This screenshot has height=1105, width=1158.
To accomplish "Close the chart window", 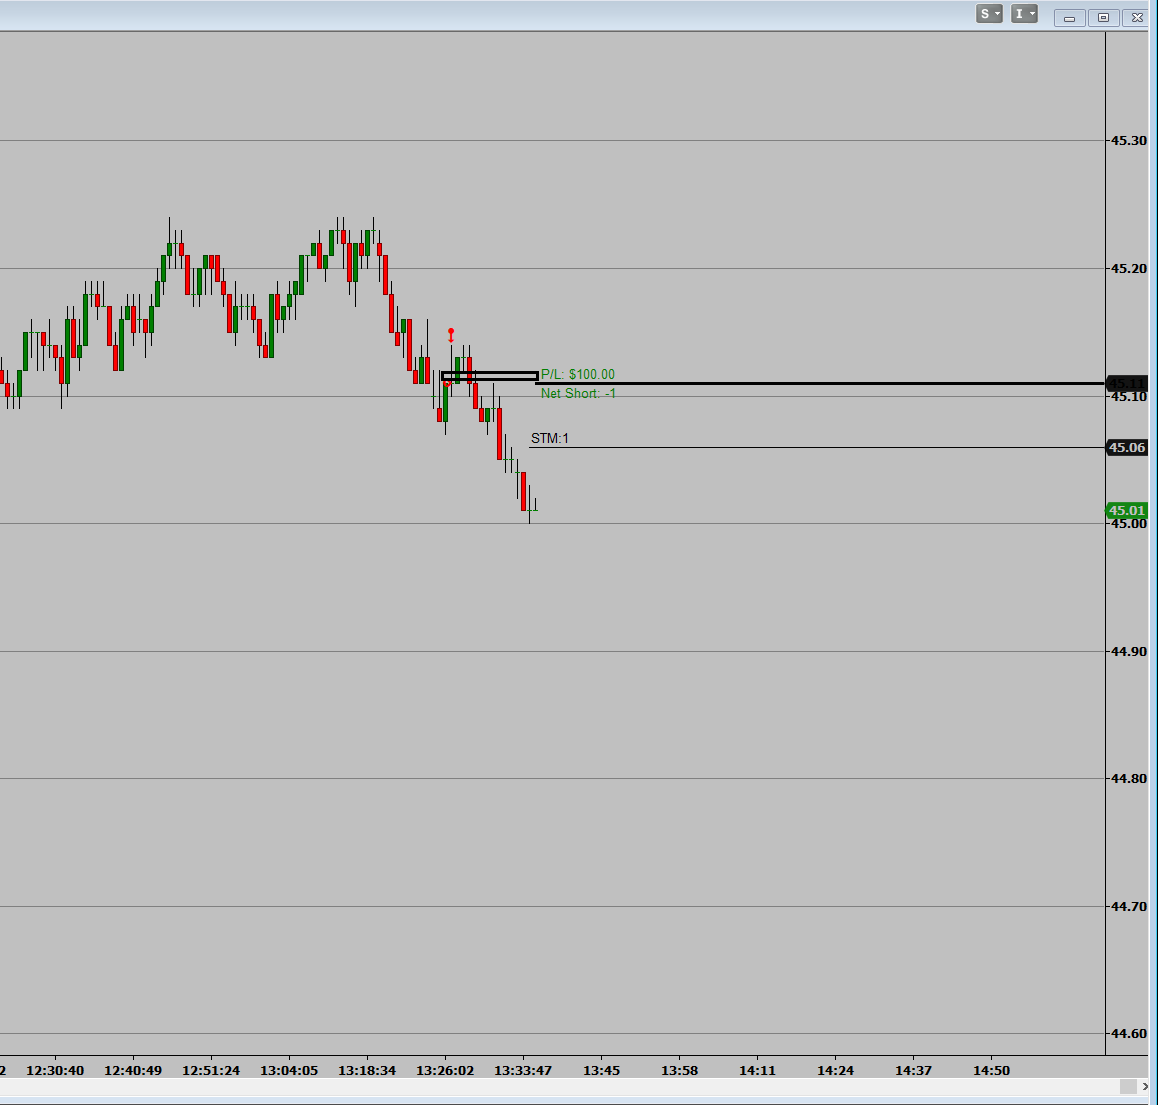I will (x=1137, y=18).
